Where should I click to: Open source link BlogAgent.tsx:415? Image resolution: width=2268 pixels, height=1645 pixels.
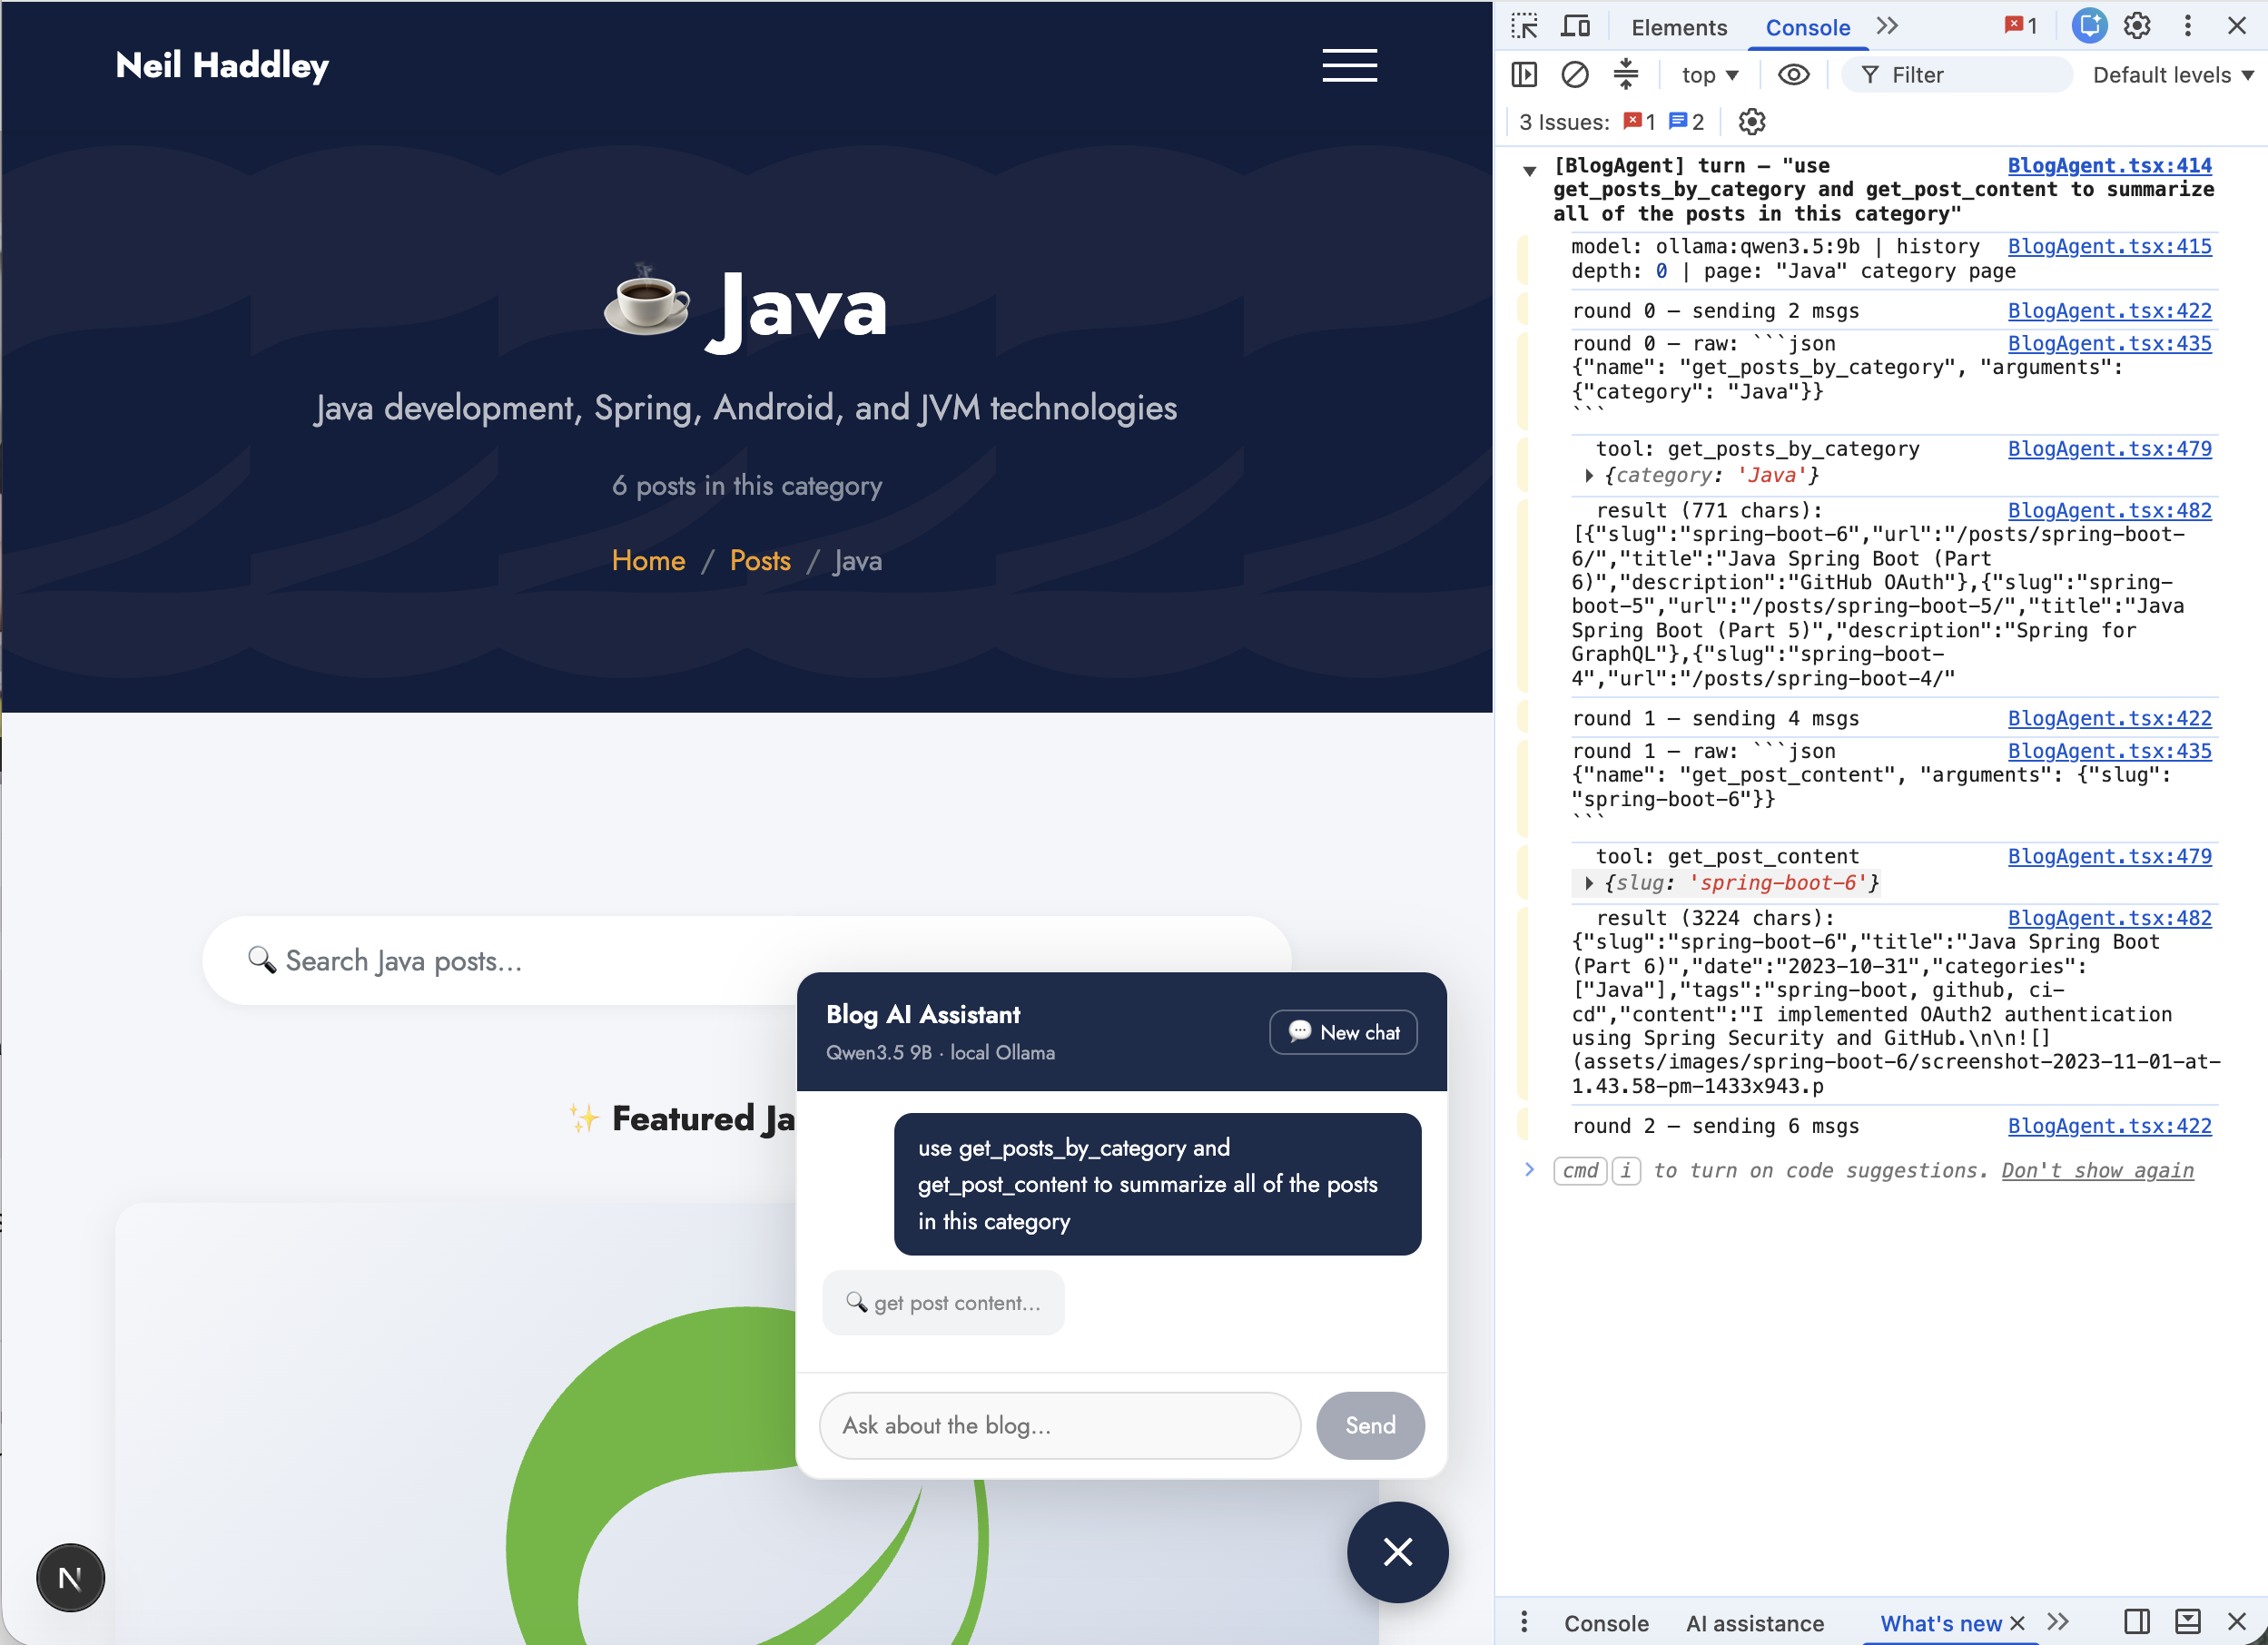[x=2109, y=246]
